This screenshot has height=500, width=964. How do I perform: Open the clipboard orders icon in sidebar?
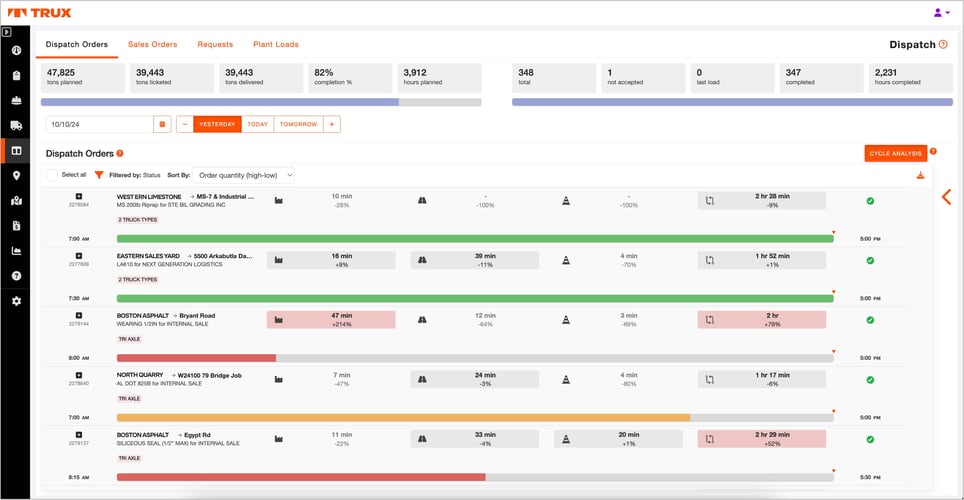click(x=17, y=76)
